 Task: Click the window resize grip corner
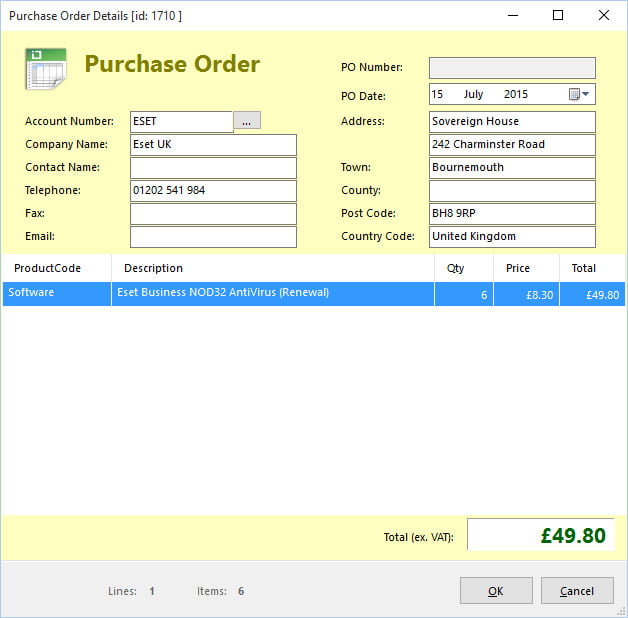[x=621, y=611]
